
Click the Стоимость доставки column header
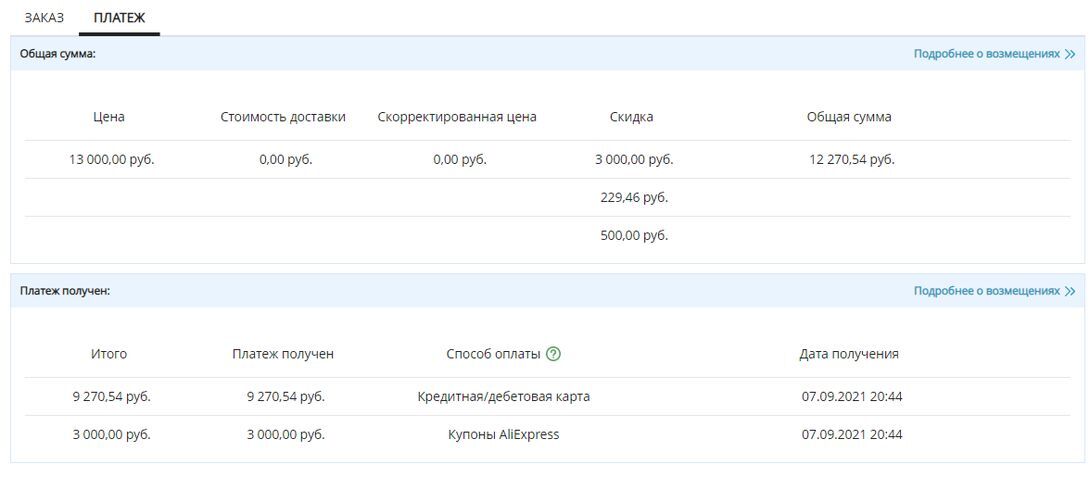coord(283,117)
